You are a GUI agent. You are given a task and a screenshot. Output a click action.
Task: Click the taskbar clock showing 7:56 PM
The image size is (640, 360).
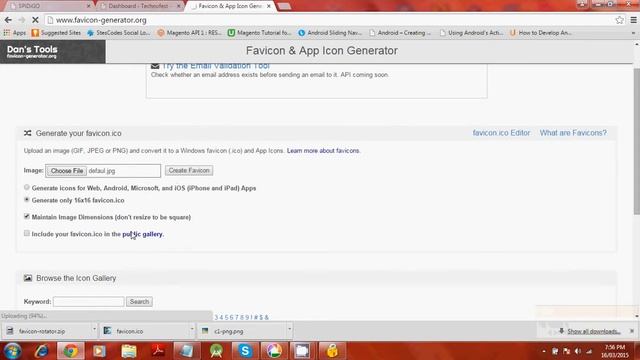click(615, 351)
